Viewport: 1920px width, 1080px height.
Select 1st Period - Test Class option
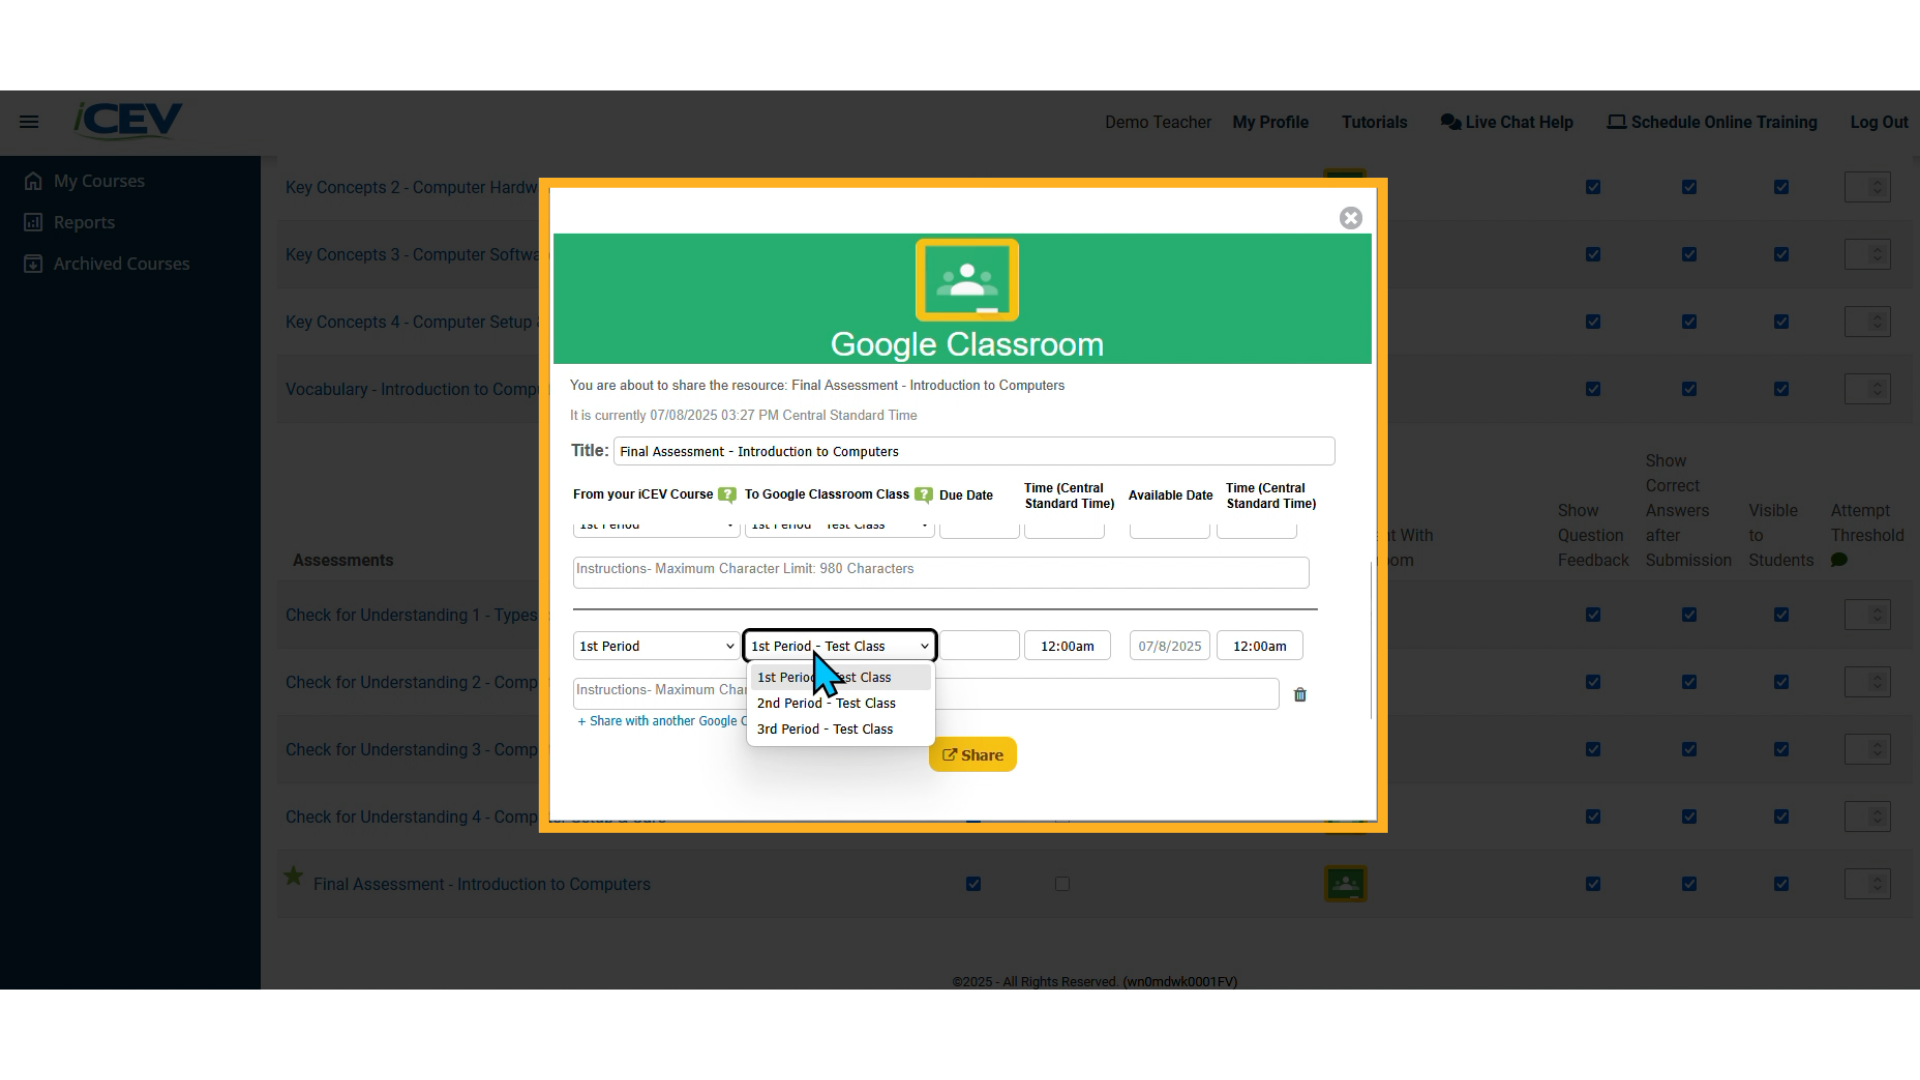pyautogui.click(x=841, y=677)
